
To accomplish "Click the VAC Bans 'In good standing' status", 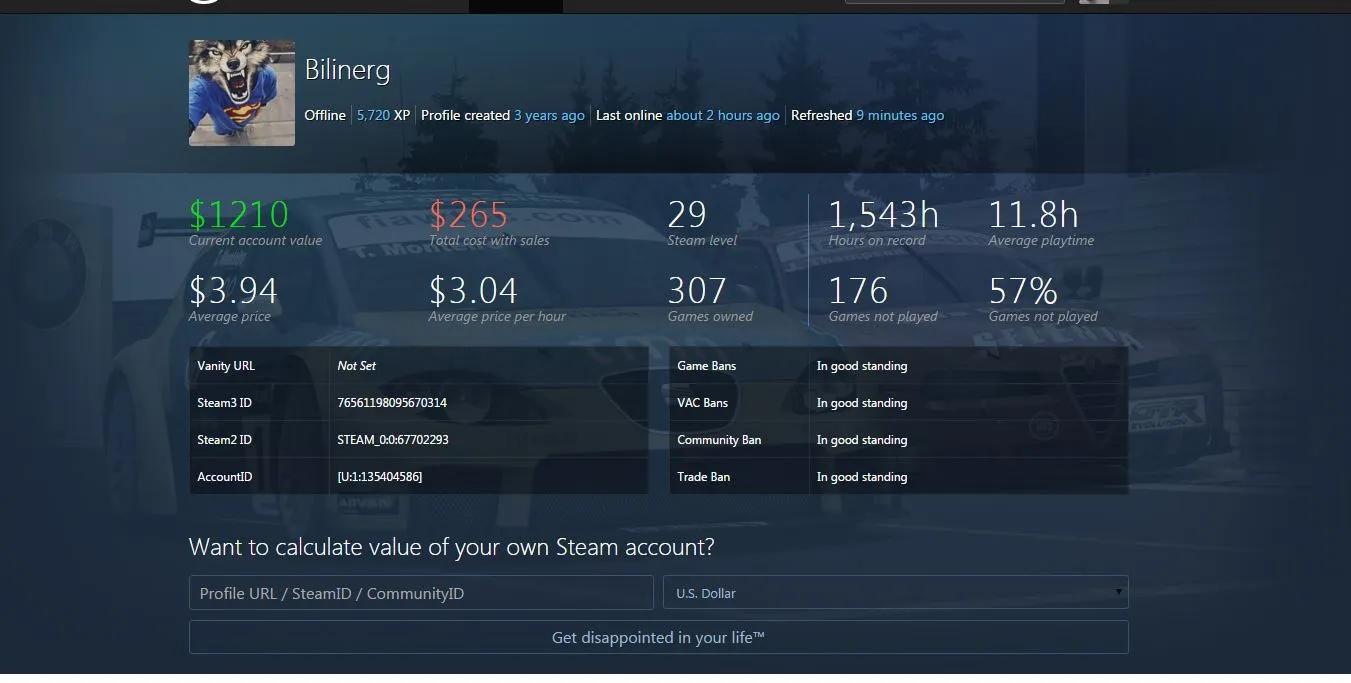I will pos(862,403).
